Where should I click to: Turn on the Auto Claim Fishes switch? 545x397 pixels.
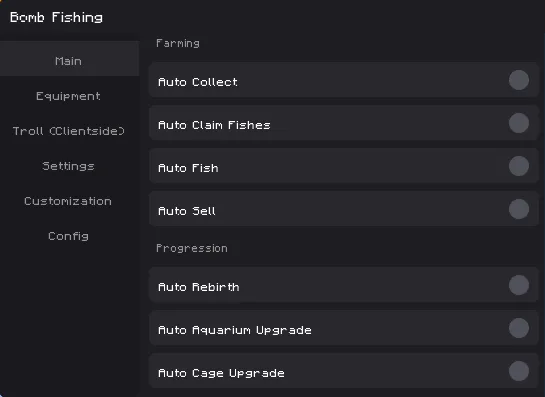(519, 123)
